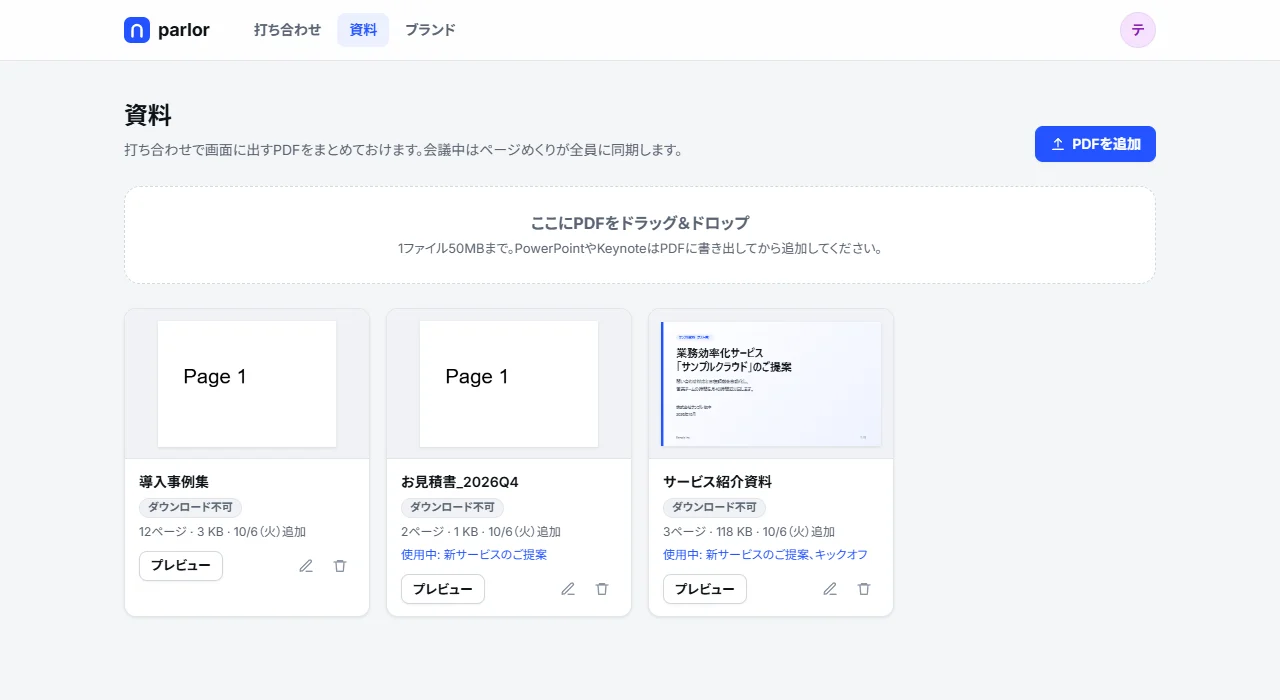
Task: Click the parlor brand name text
Action: click(184, 30)
